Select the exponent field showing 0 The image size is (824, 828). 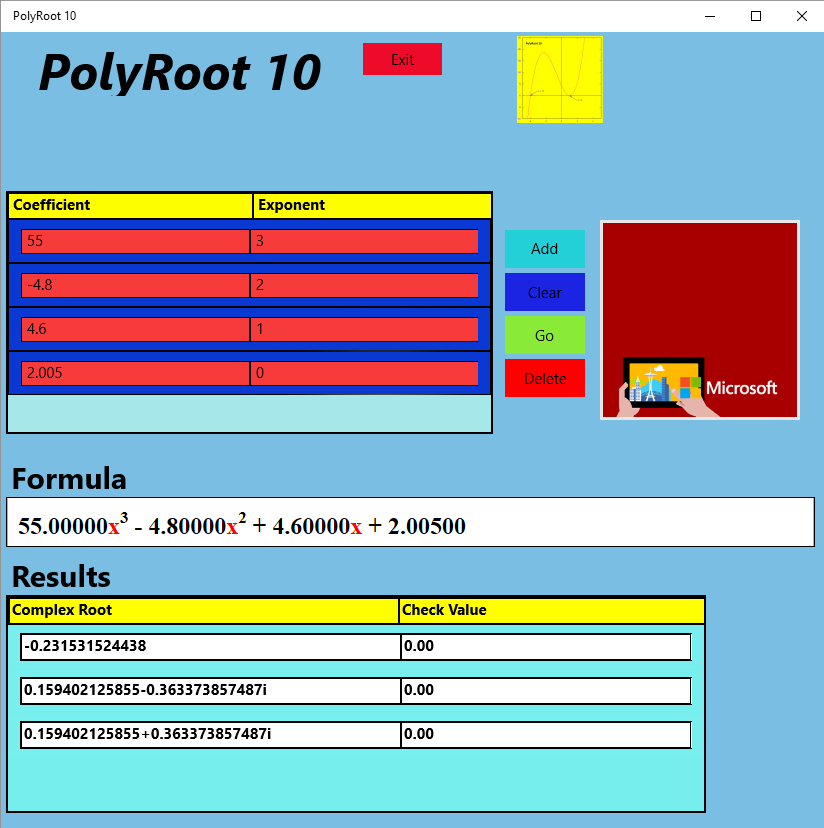coord(364,373)
